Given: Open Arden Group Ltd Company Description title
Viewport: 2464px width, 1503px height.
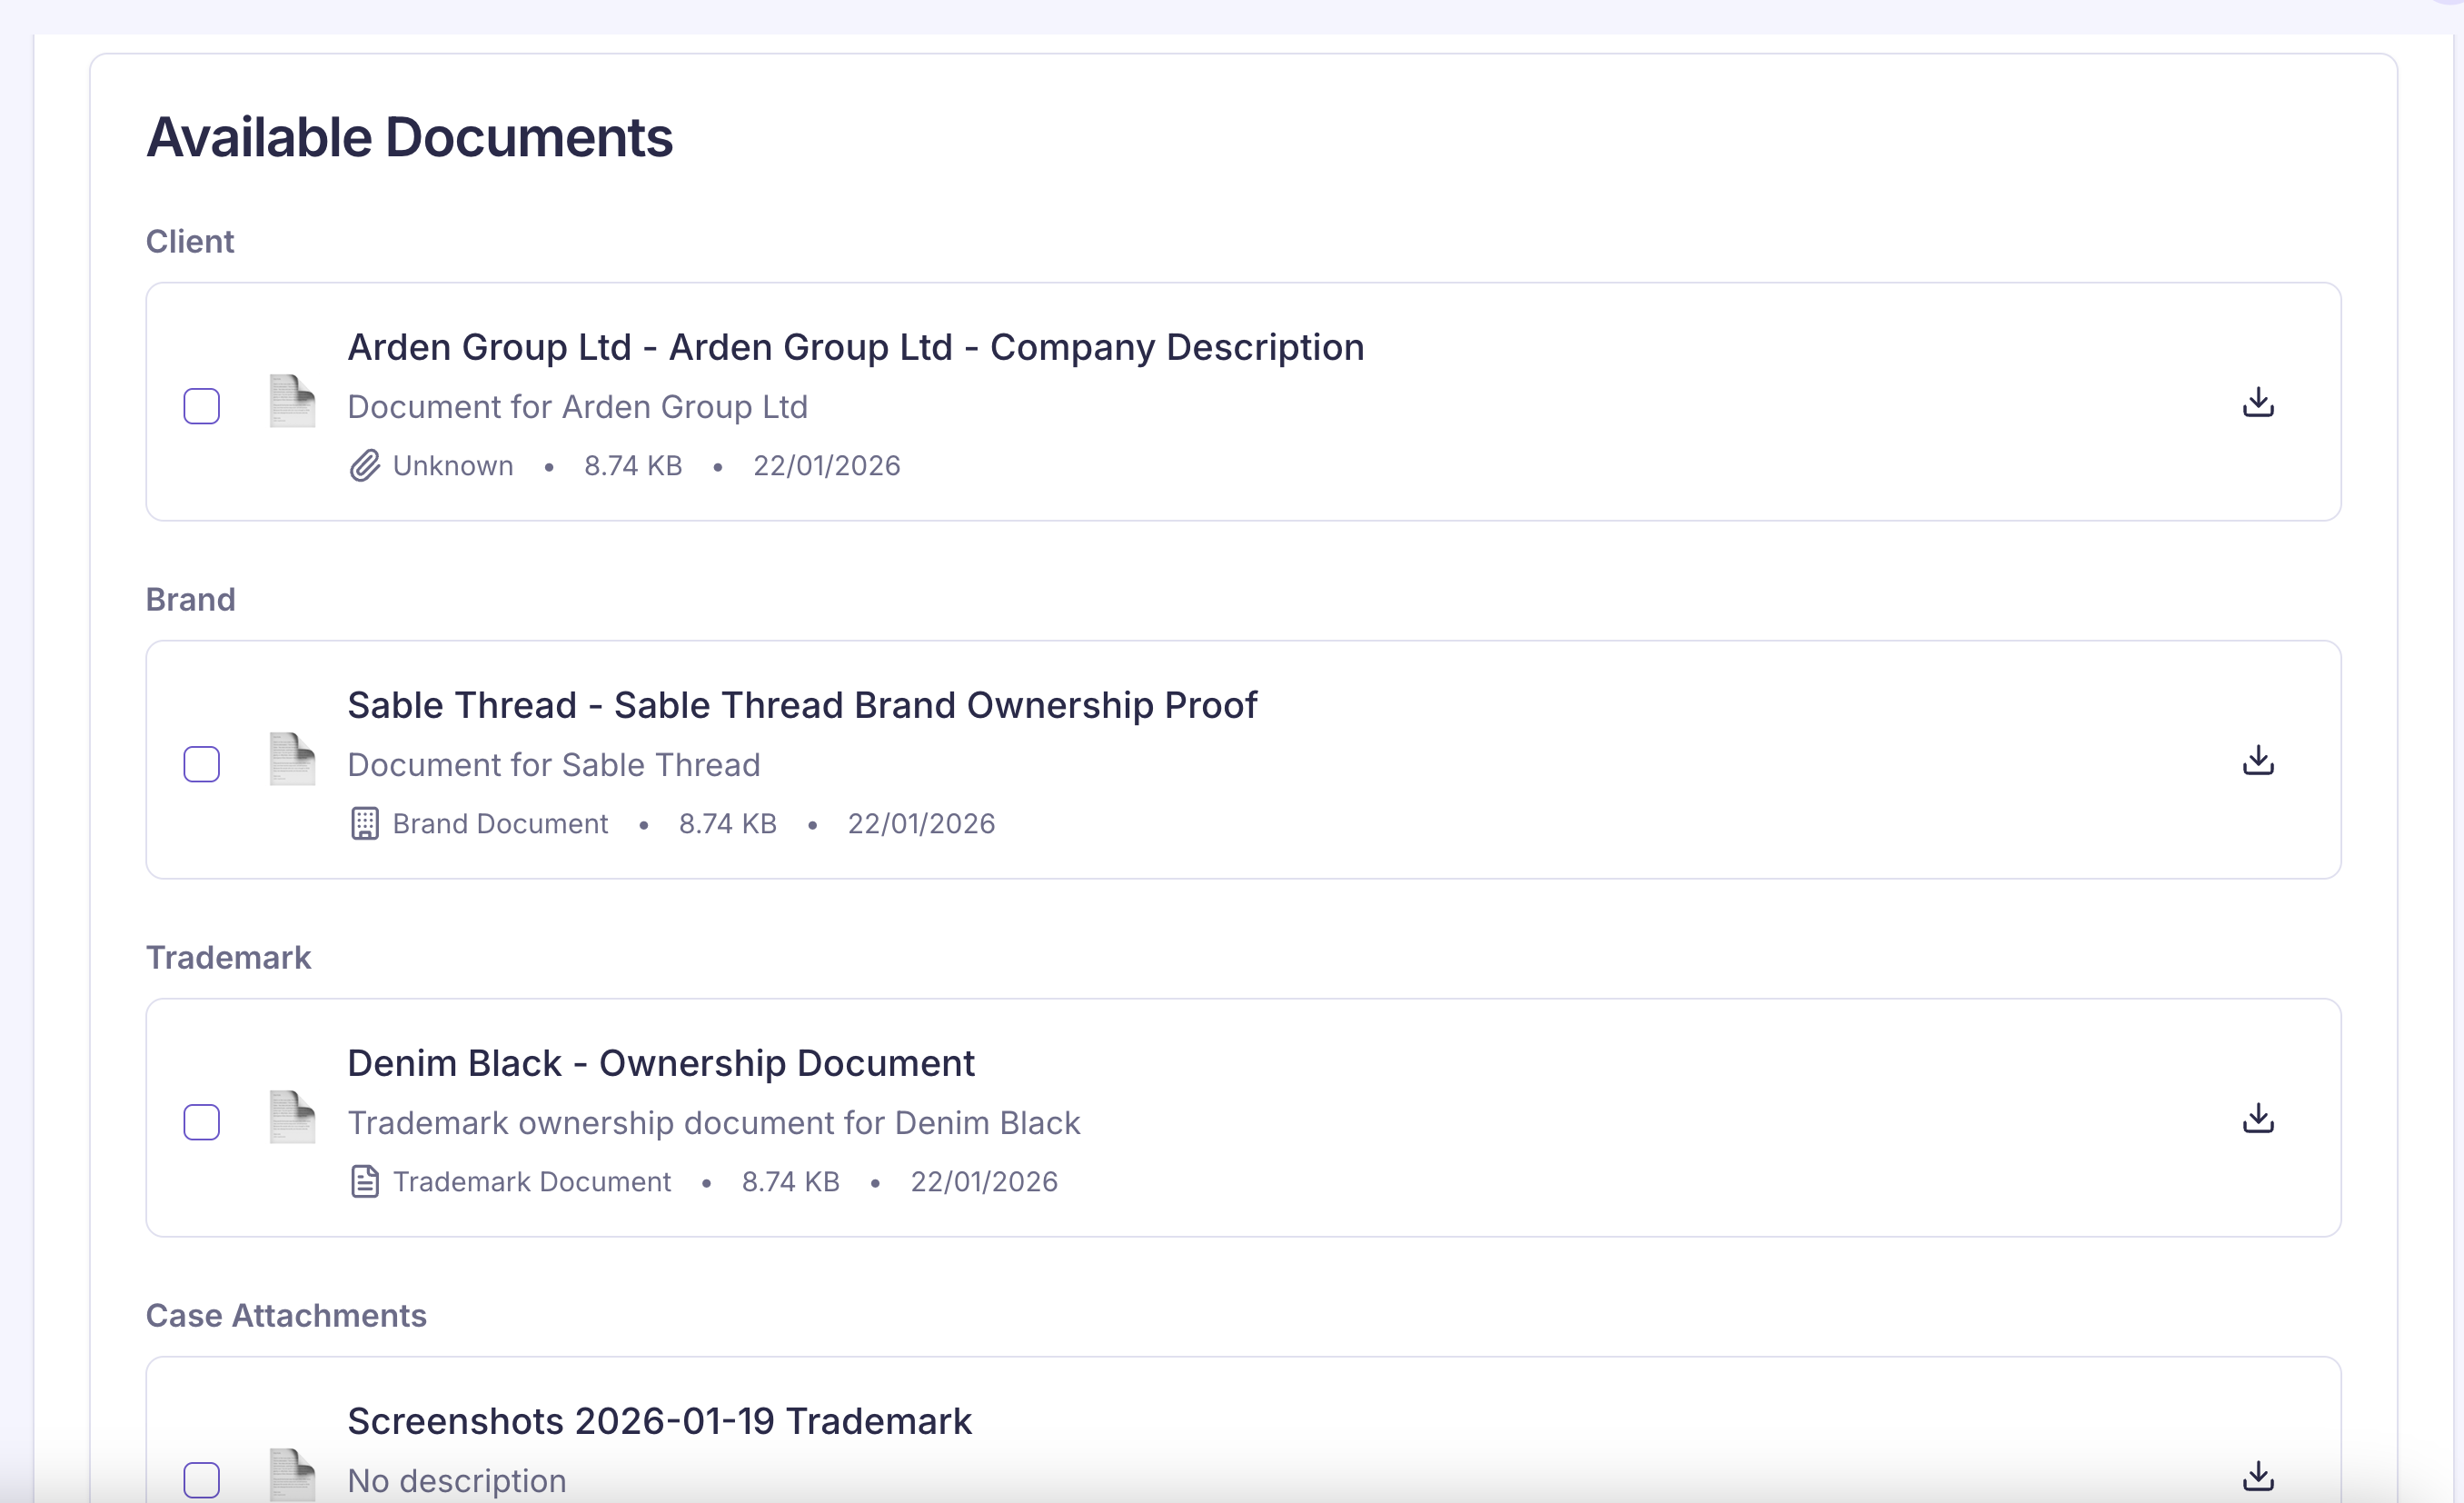Looking at the screenshot, I should [x=855, y=347].
